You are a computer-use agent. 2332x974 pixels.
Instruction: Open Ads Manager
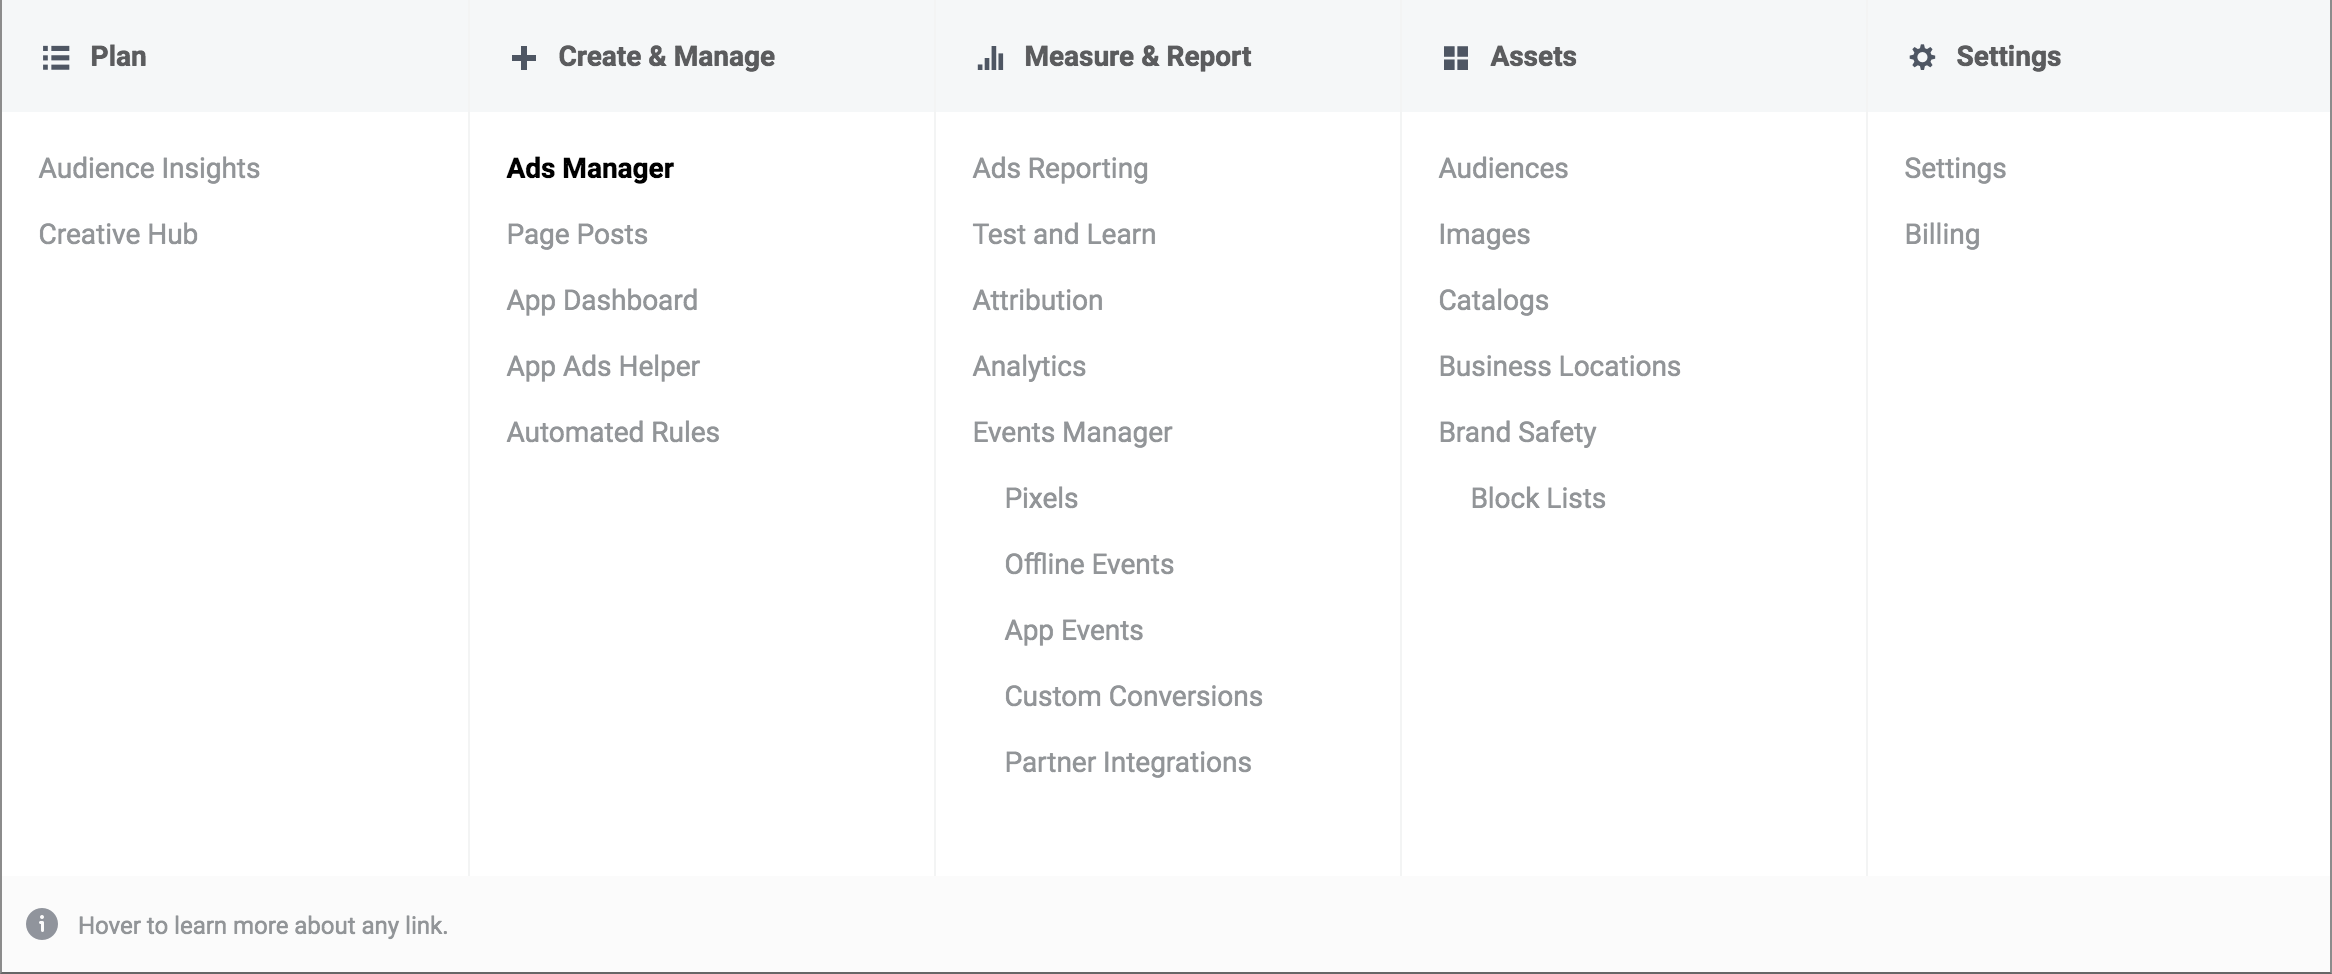pyautogui.click(x=590, y=168)
